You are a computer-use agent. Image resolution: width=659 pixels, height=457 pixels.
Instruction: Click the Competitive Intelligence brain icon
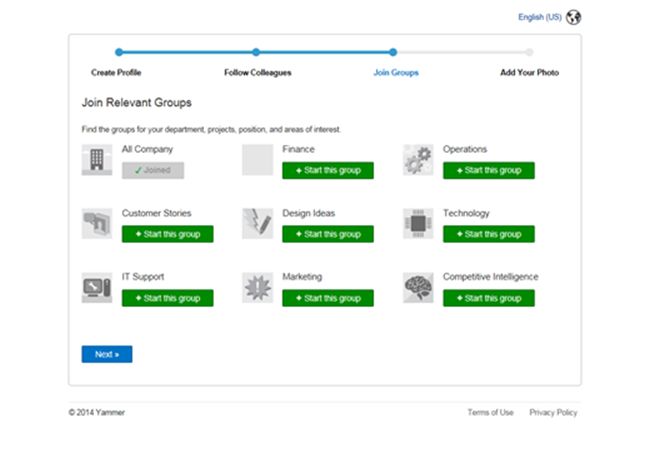point(418,288)
